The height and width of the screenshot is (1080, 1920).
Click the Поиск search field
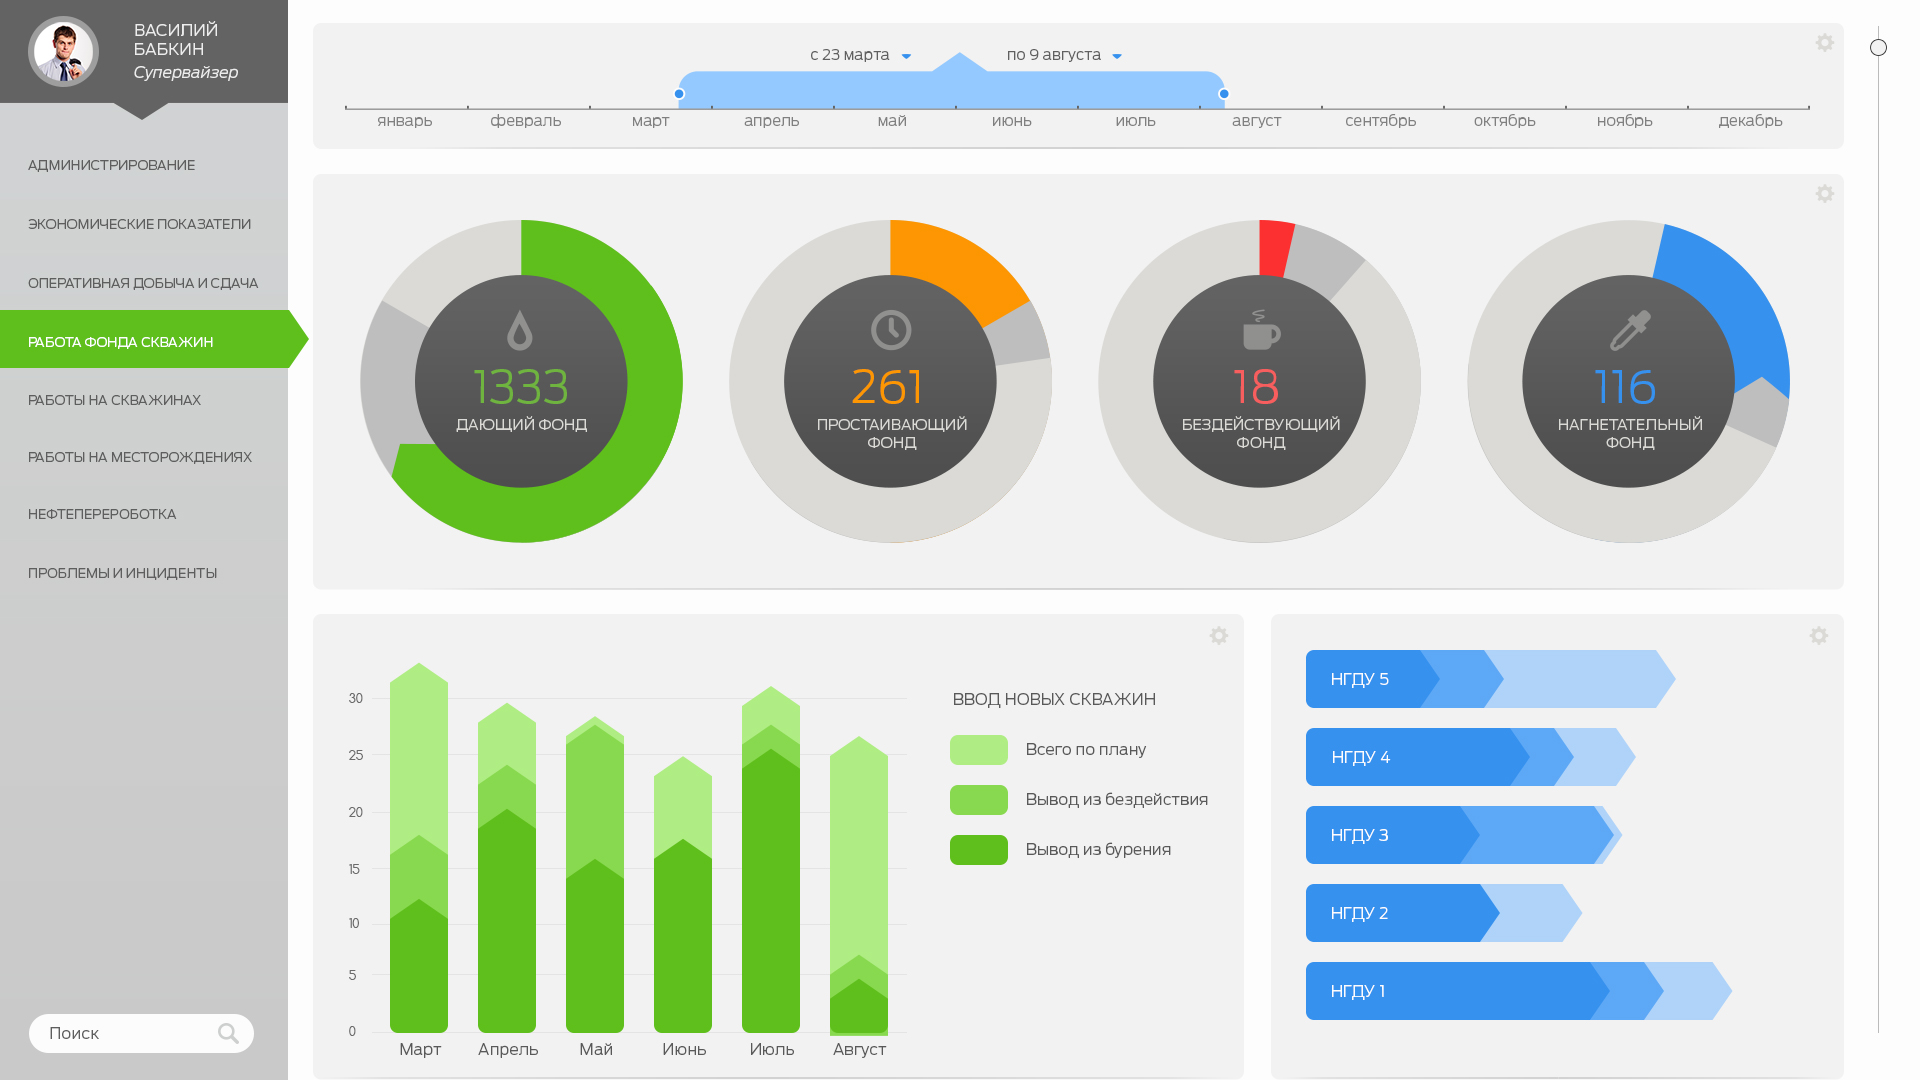(120, 1033)
